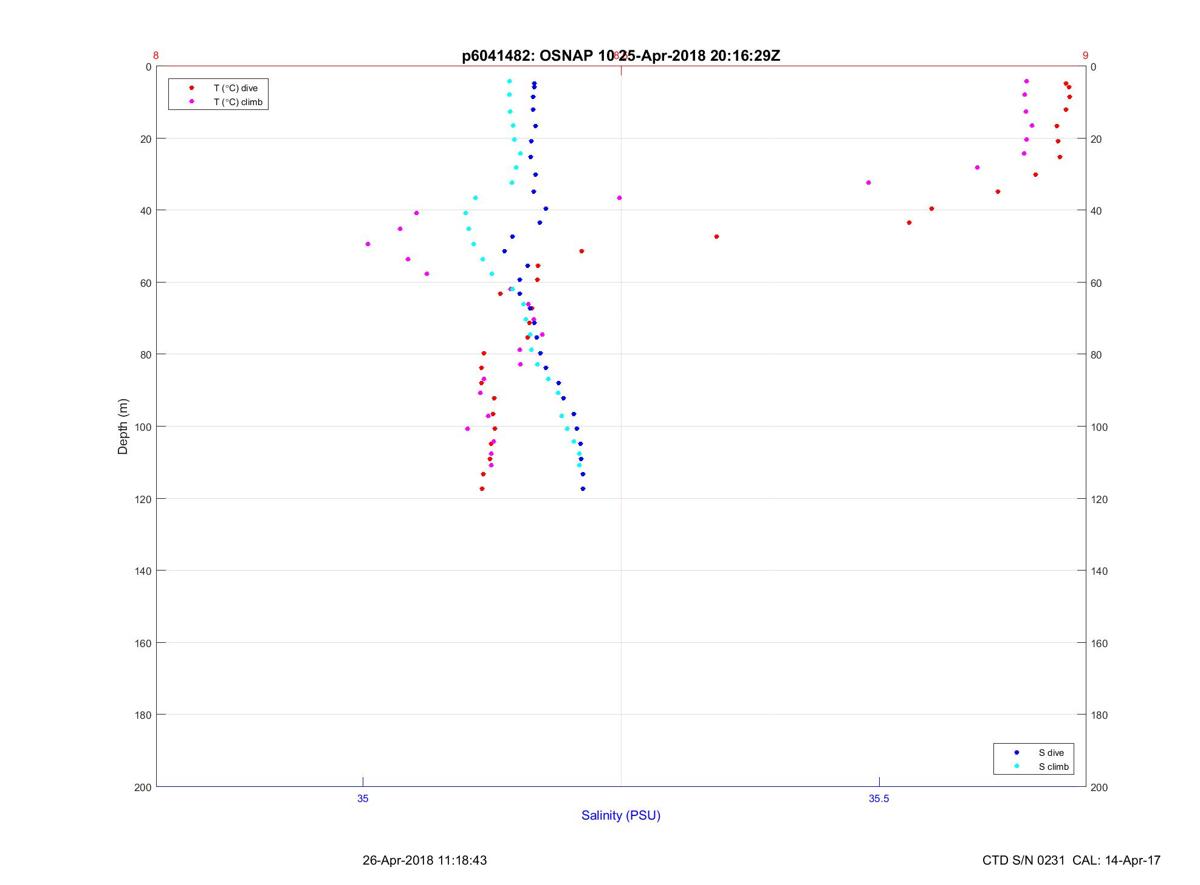Click the magenta marker beside T (°C) climb
This screenshot has height=885, width=1200.
(x=191, y=102)
